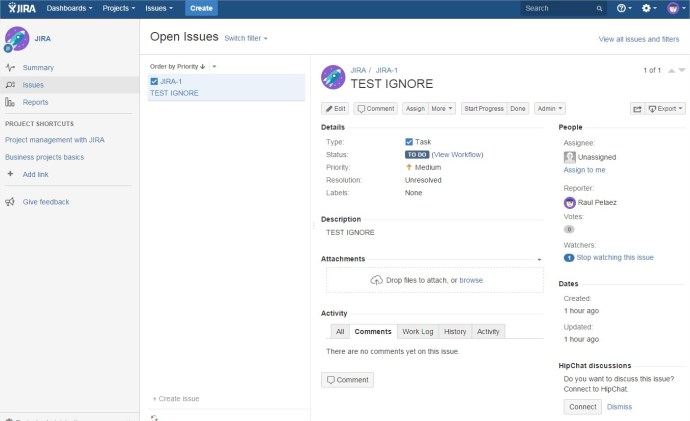
Task: Click the Give feedback megaphone icon
Action: pyautogui.click(x=10, y=202)
